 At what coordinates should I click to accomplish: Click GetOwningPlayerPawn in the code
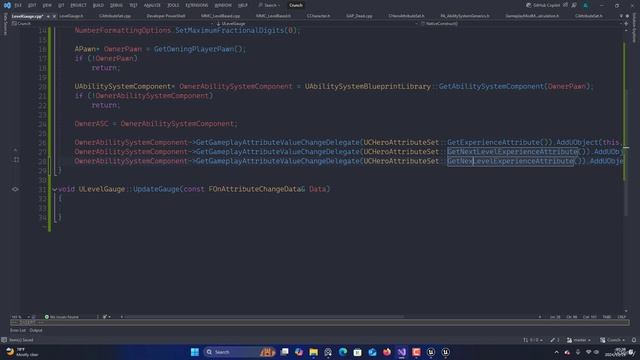[x=194, y=49]
